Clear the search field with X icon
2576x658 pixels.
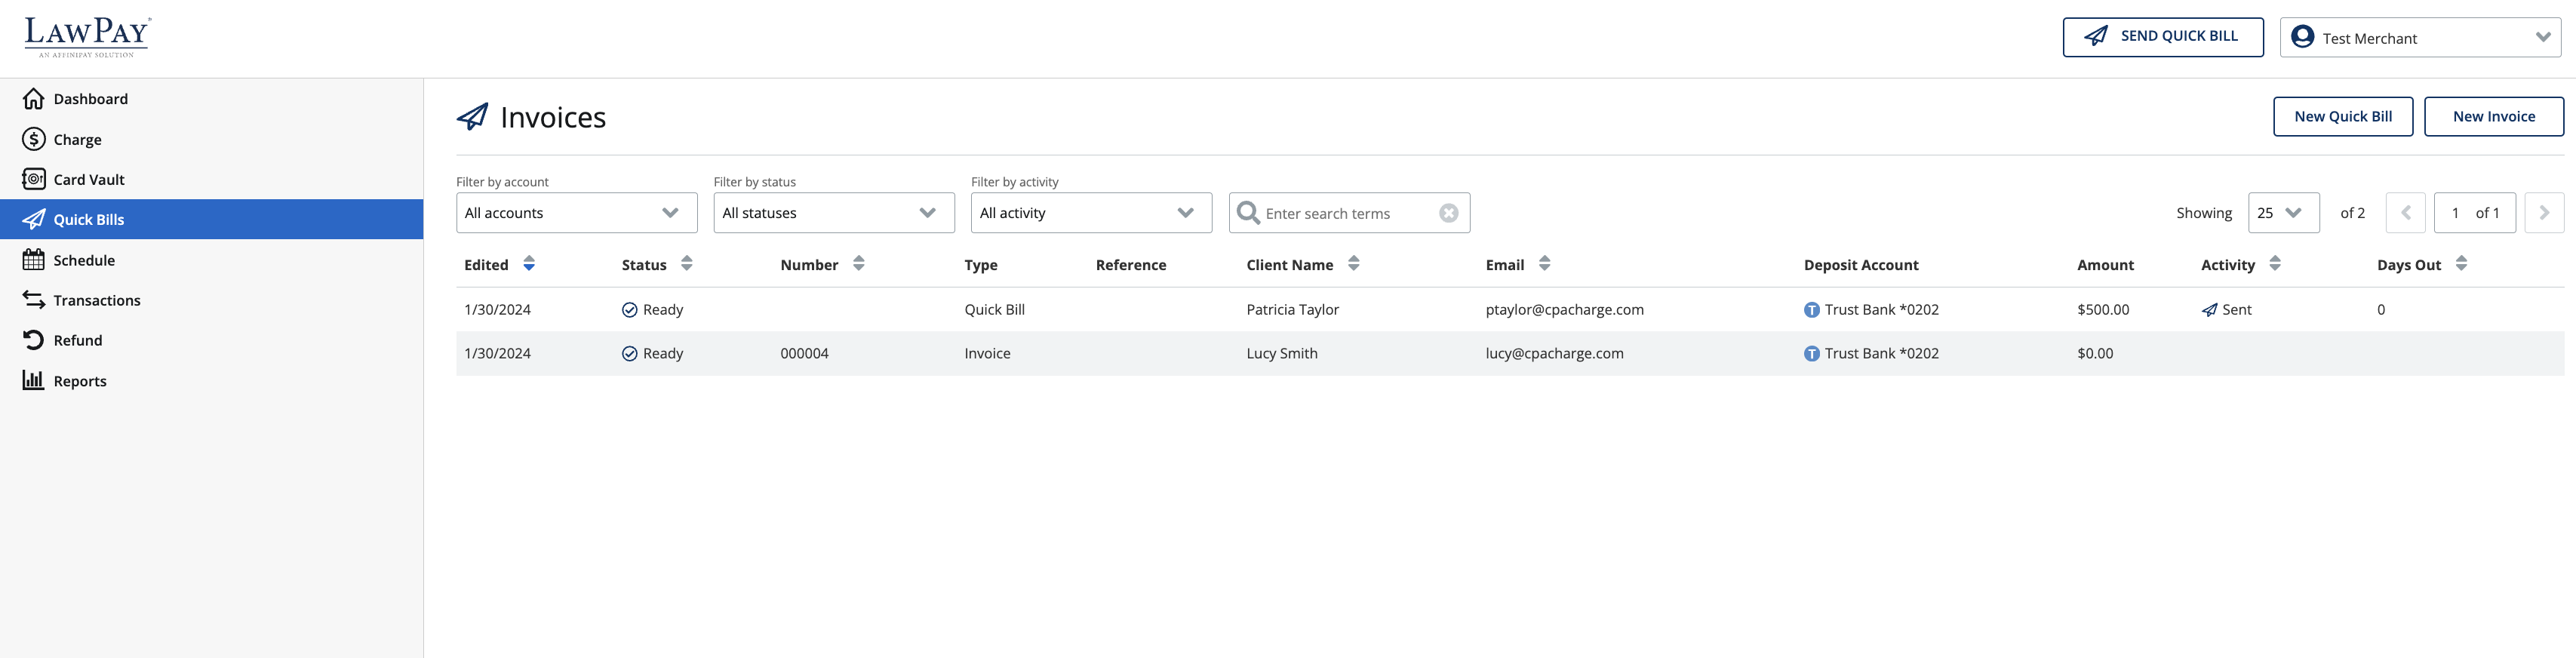tap(1448, 213)
